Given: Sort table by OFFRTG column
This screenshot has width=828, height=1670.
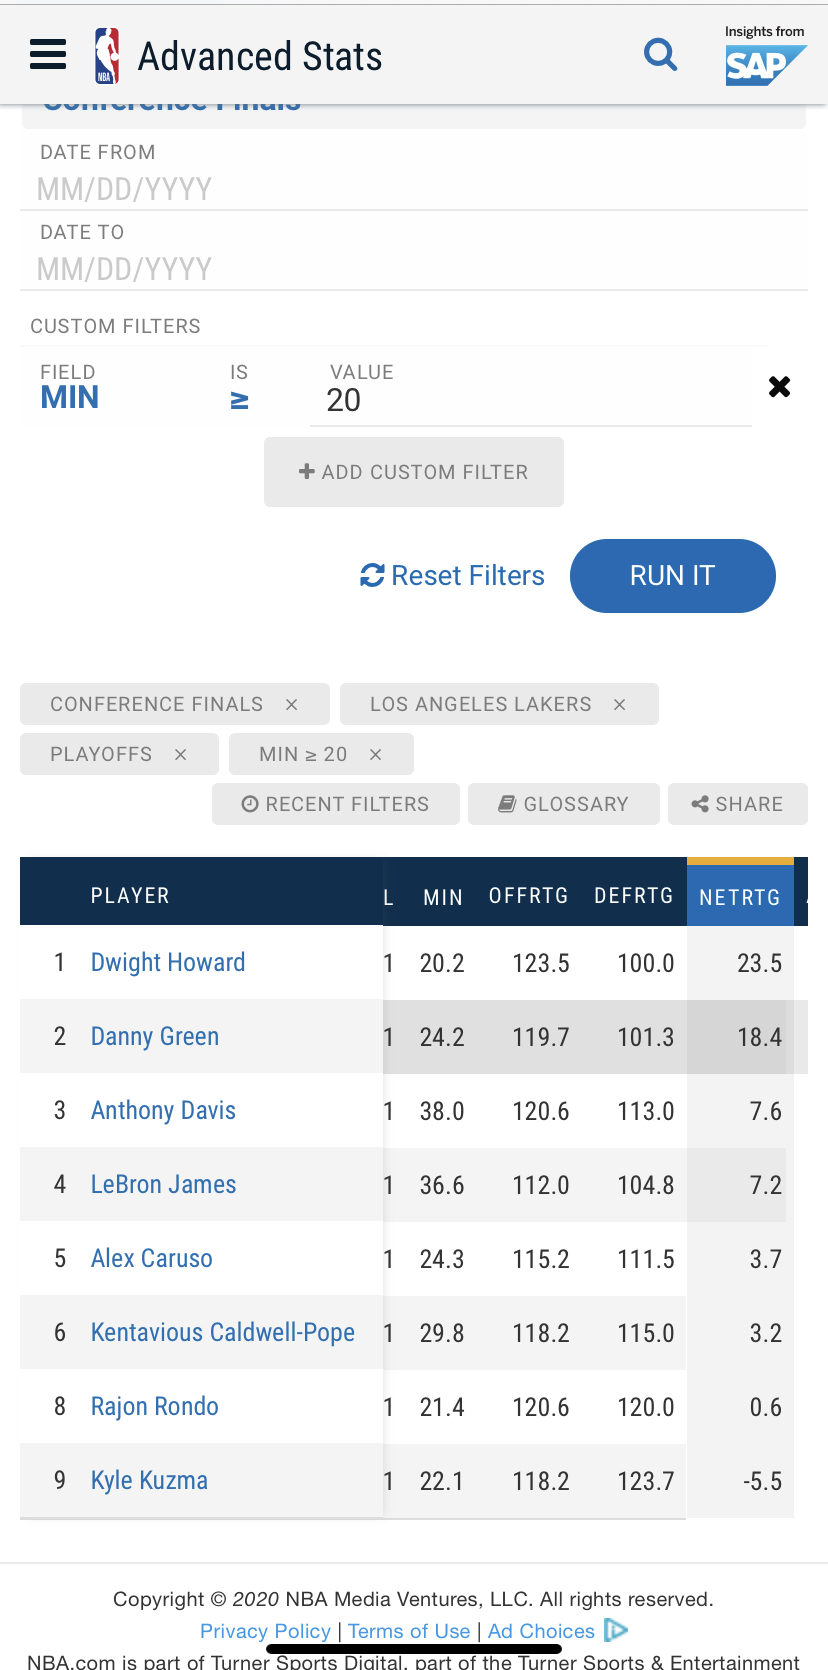Looking at the screenshot, I should 528,896.
